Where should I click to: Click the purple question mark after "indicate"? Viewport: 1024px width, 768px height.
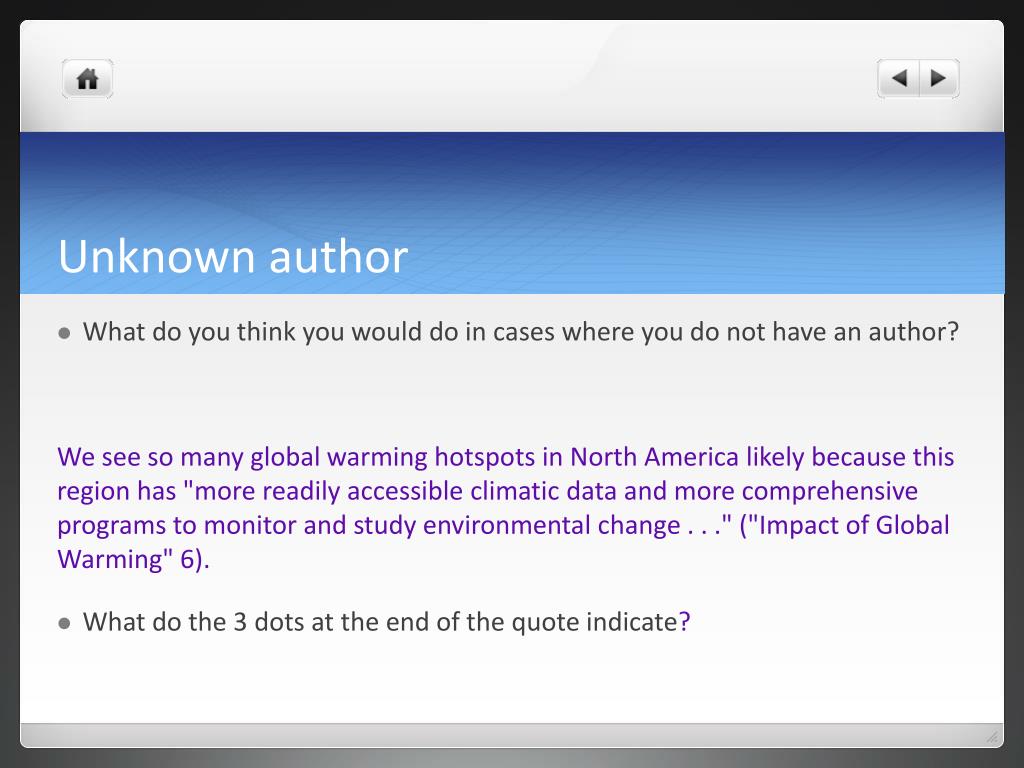pyautogui.click(x=685, y=622)
